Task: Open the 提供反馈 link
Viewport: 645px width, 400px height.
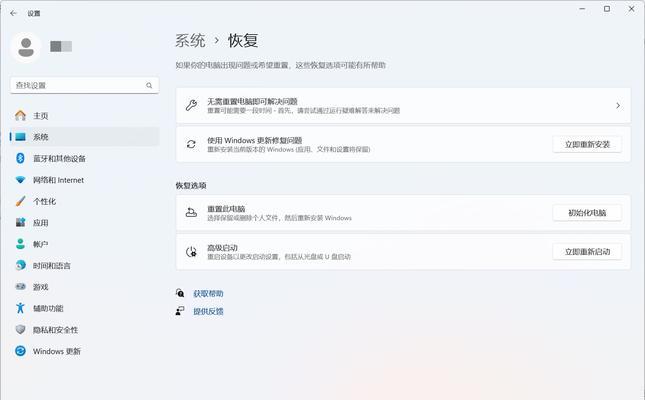Action: click(x=208, y=312)
